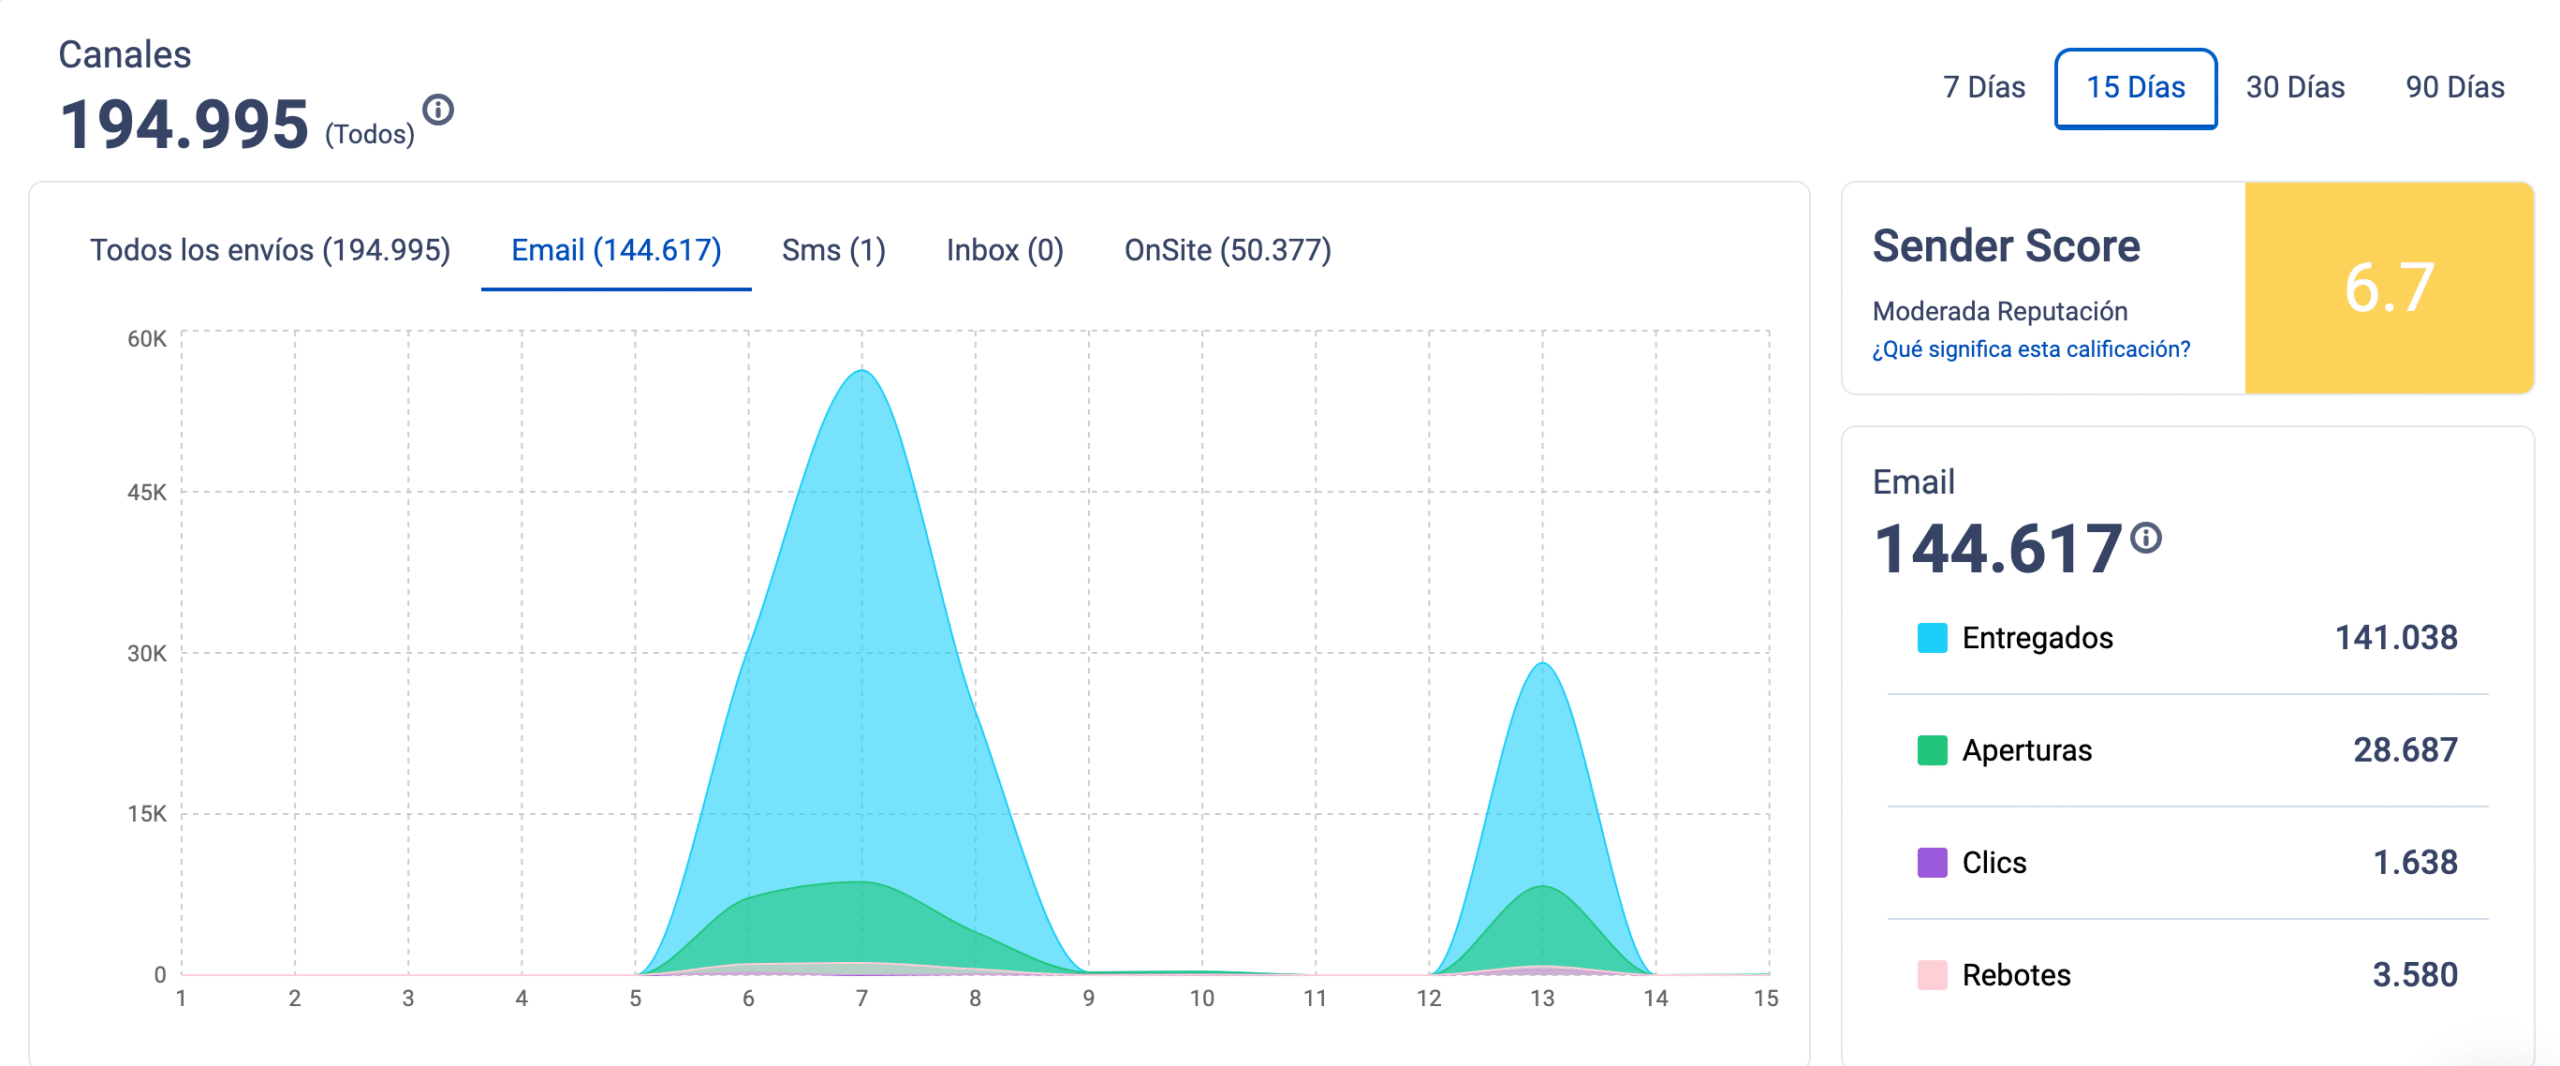
Task: Switch range to 30 Días
Action: coord(2293,88)
